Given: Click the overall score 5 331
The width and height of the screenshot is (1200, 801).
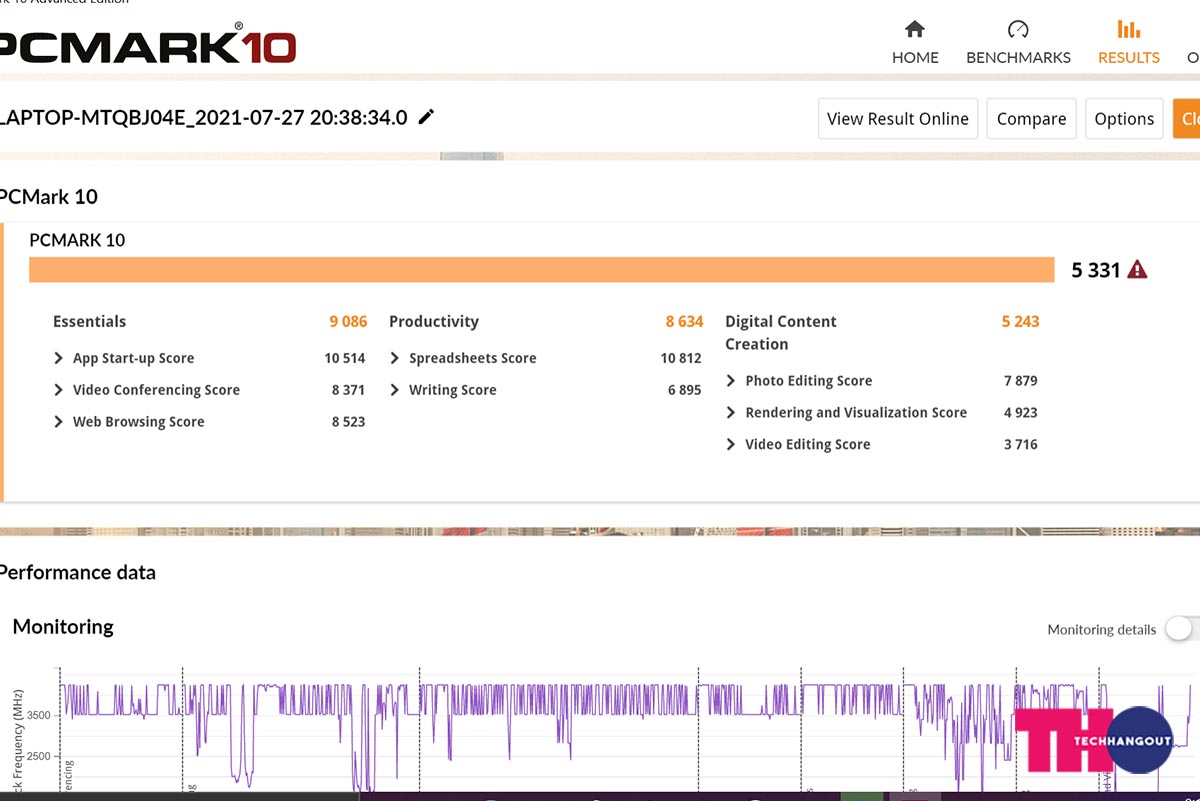Looking at the screenshot, I should click(1096, 270).
